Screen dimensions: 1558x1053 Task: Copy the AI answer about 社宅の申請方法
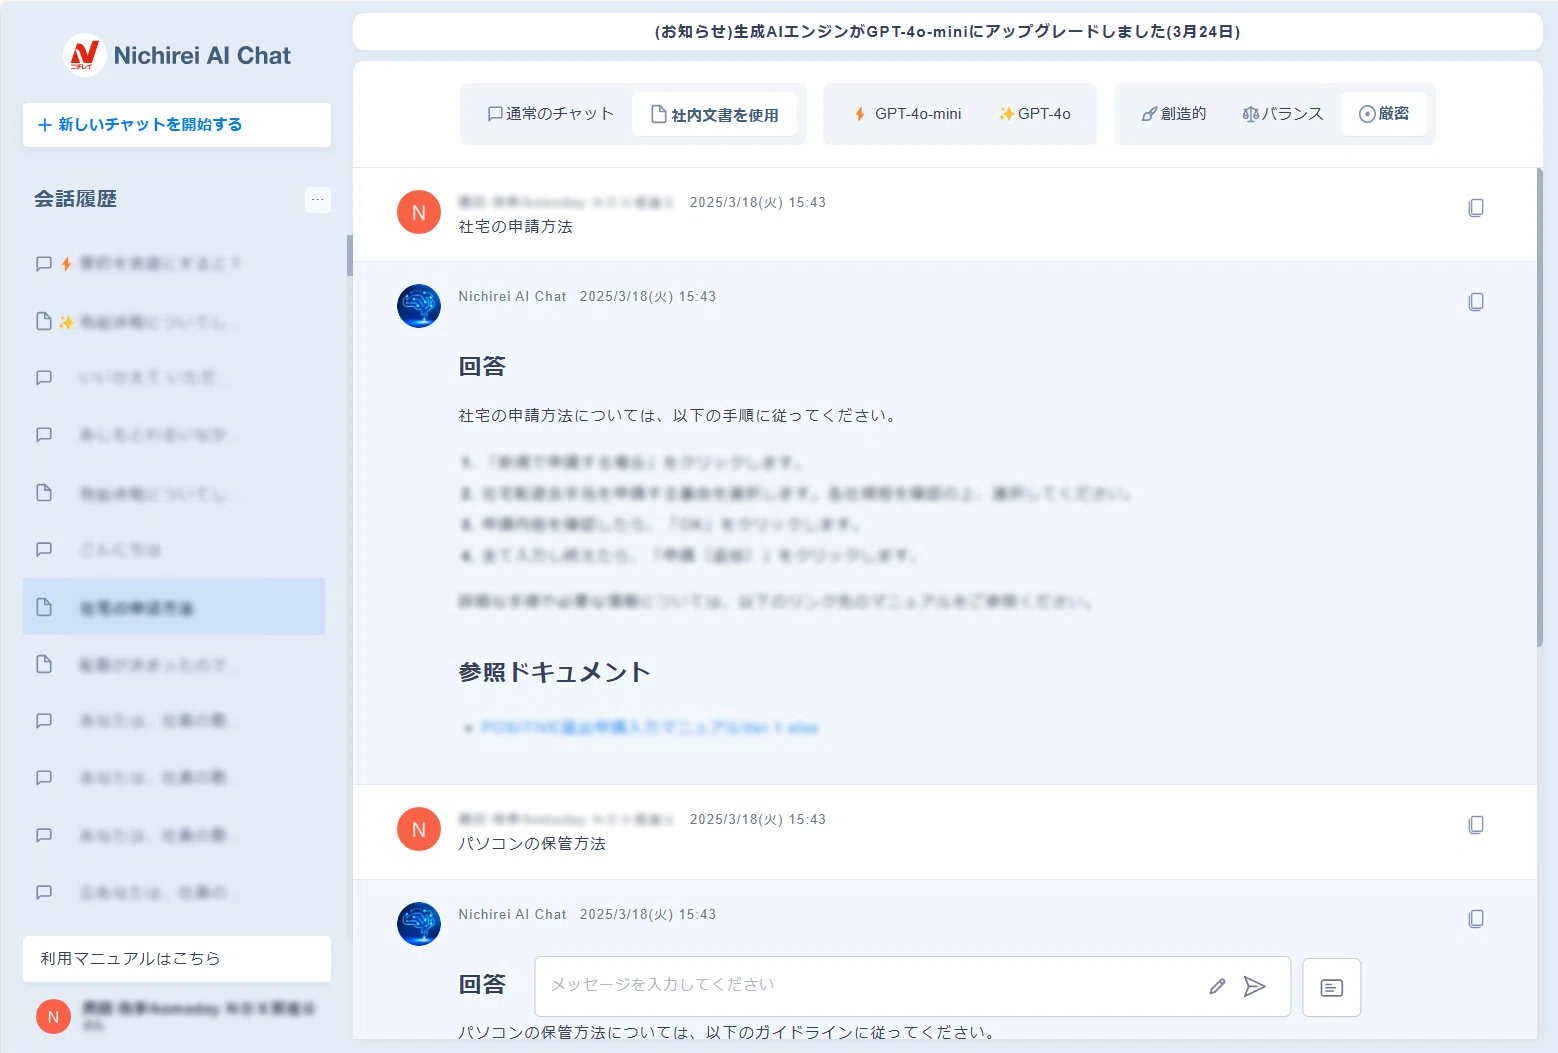pos(1476,302)
